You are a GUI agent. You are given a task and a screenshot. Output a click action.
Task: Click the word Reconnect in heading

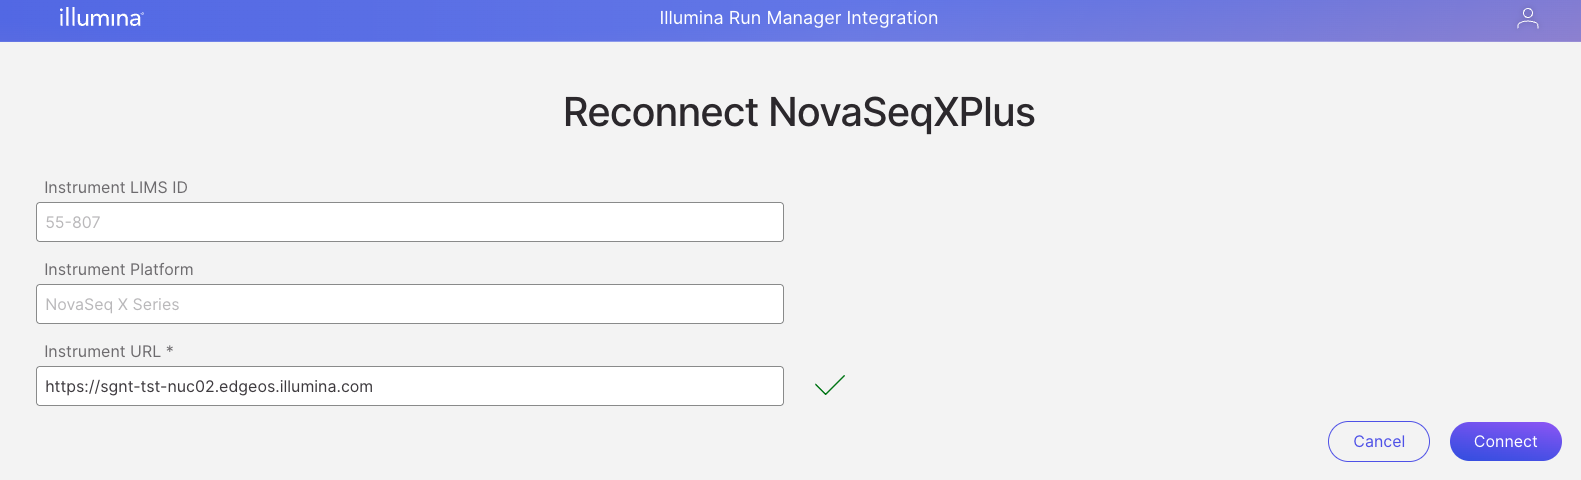660,112
